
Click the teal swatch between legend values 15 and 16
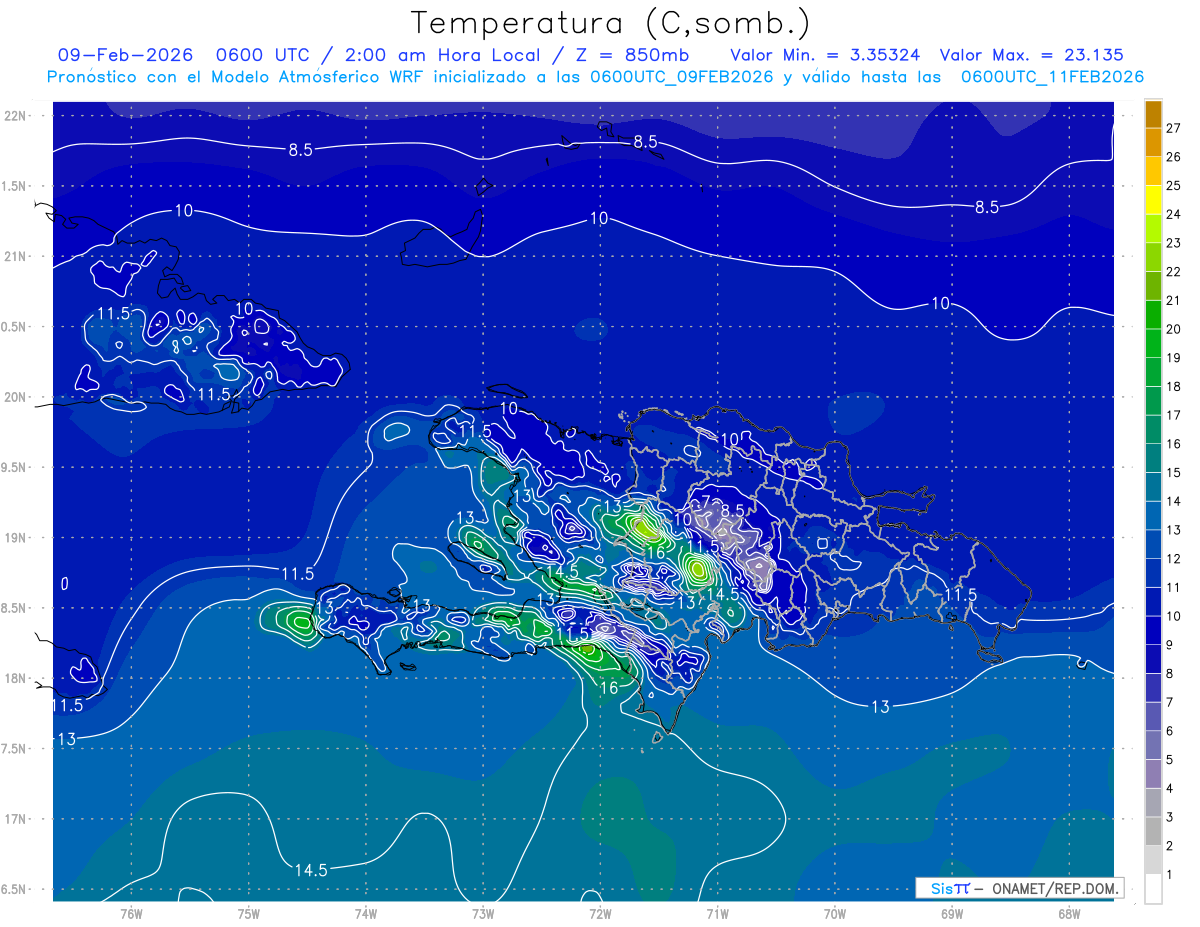pyautogui.click(x=1153, y=458)
